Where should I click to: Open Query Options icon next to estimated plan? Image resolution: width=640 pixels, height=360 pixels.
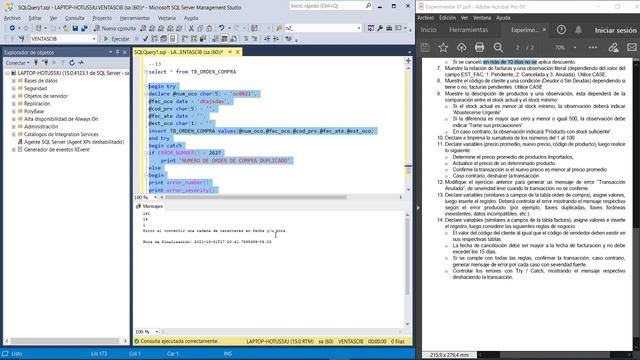click(163, 39)
